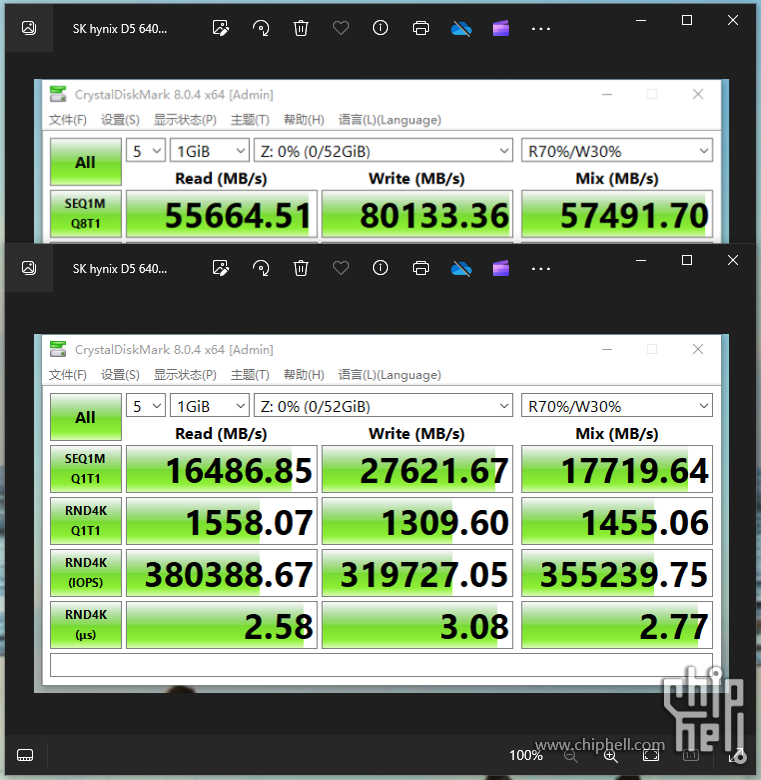Open the test count 5 dropdown in upper CrystalDiskMark

tap(146, 151)
